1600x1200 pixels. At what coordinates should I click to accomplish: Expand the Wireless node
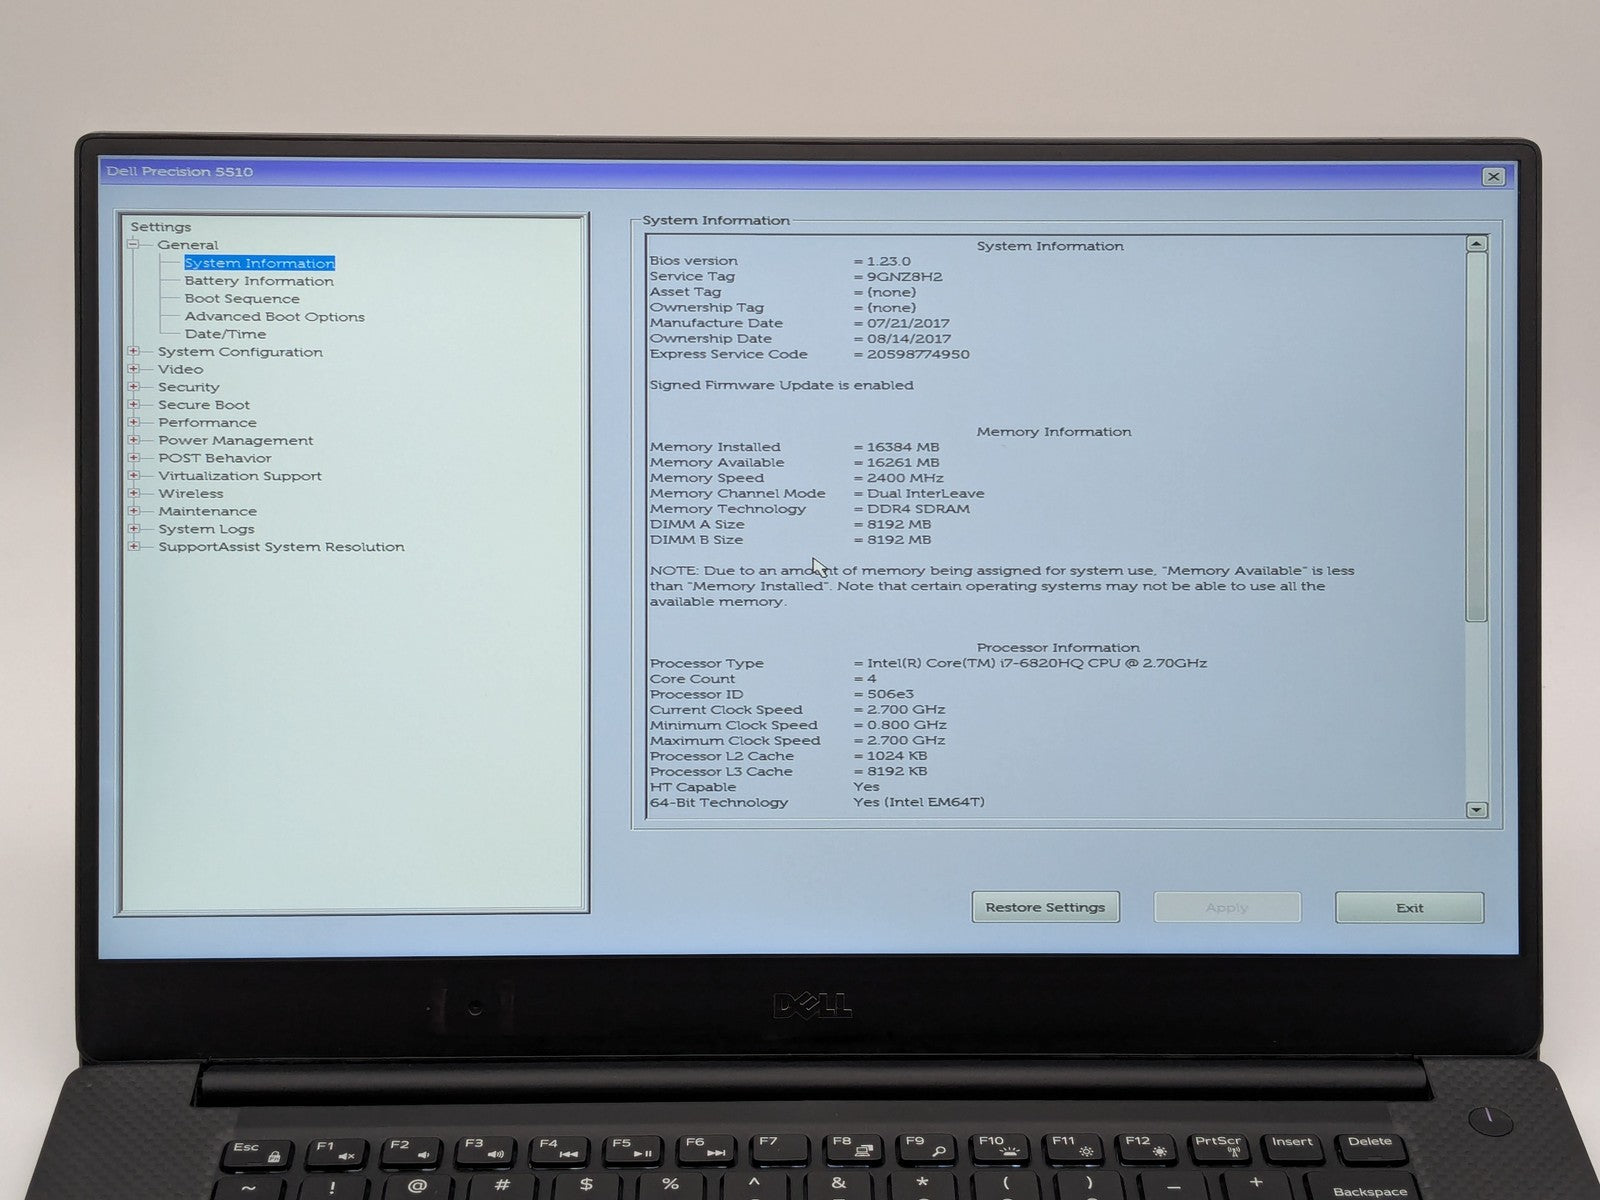(x=133, y=493)
